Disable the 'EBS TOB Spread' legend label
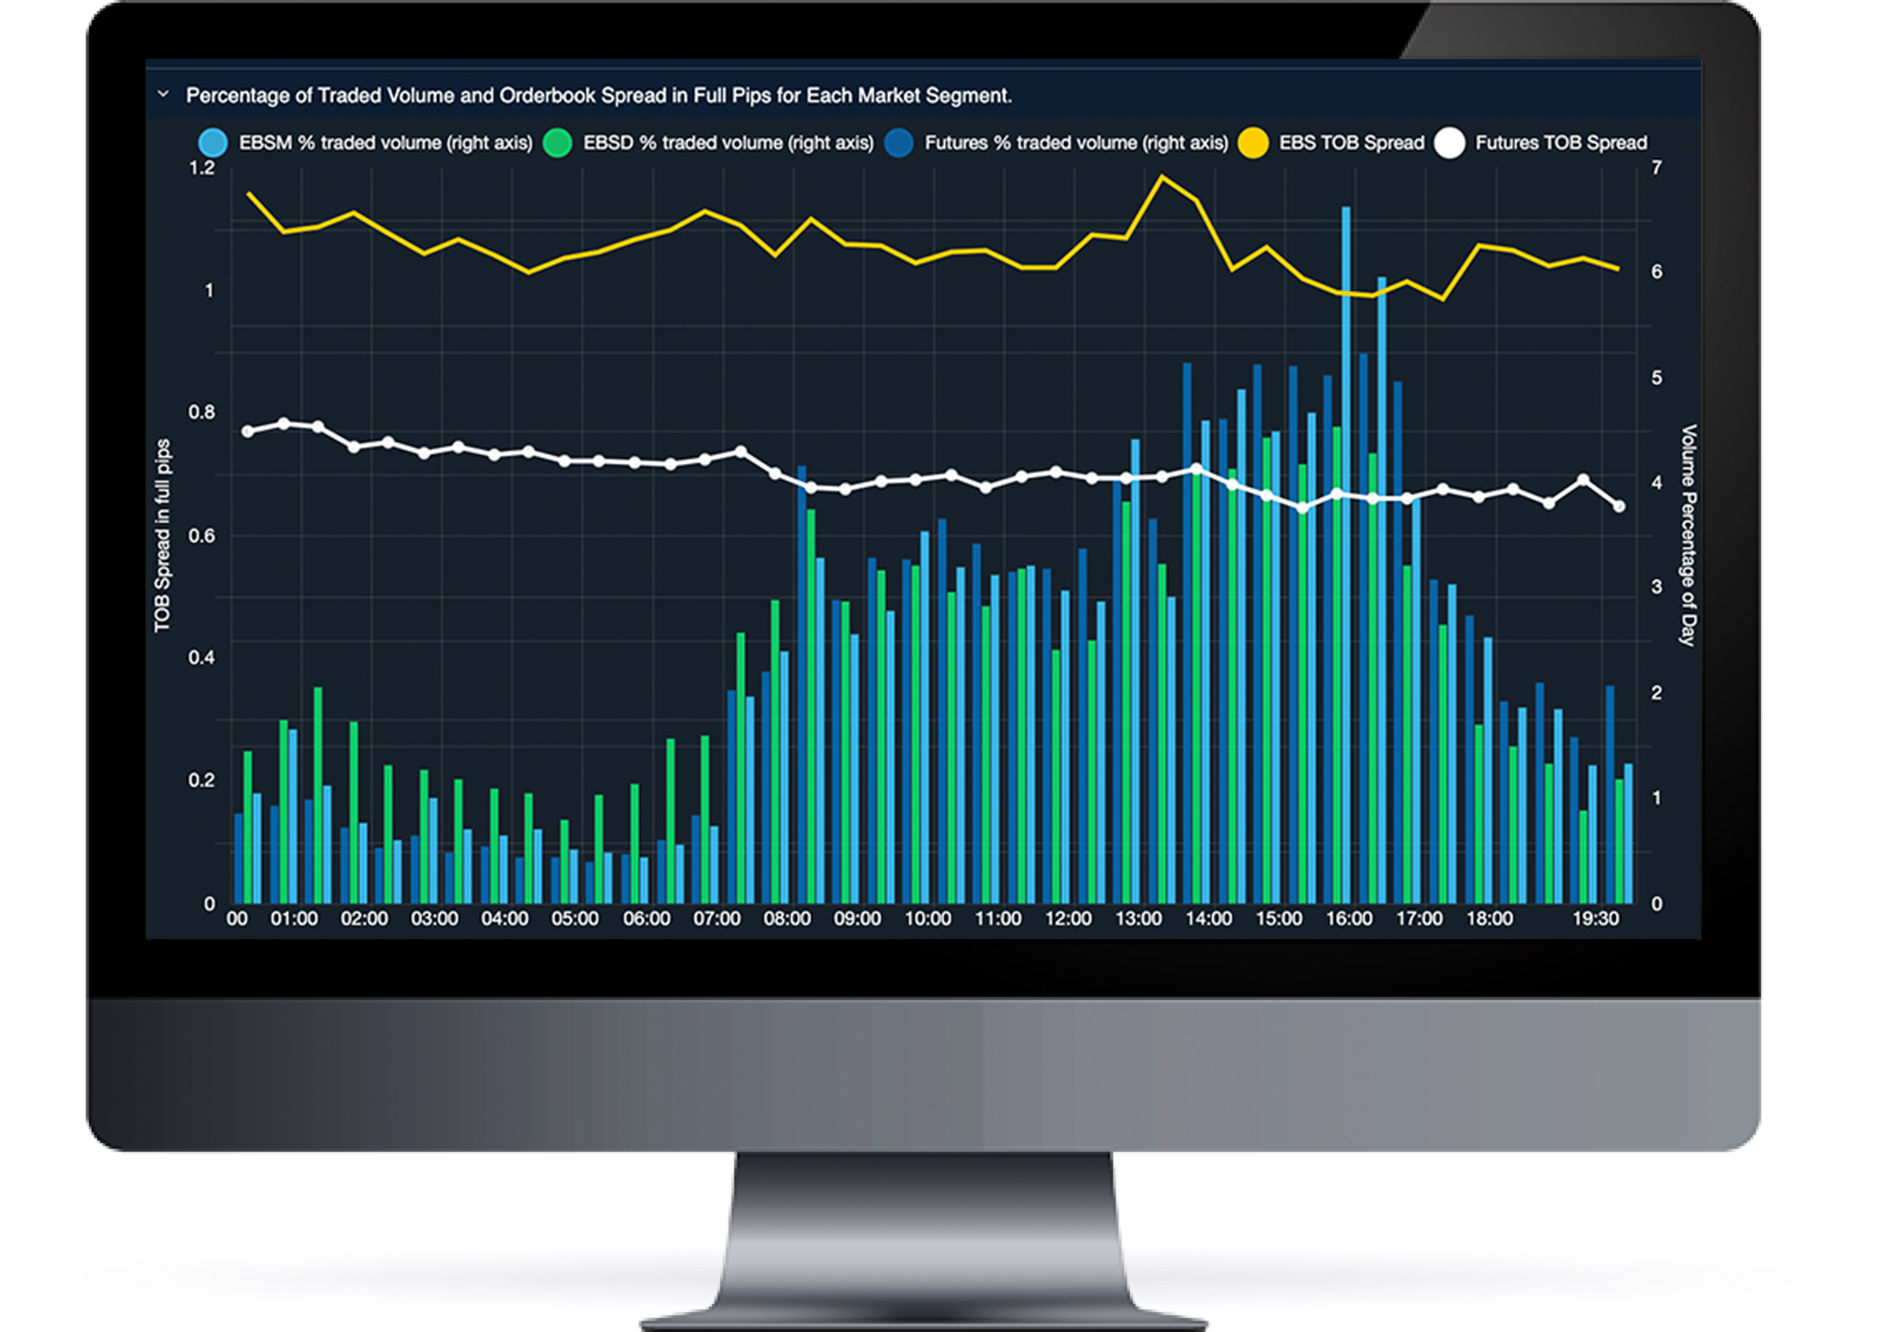The width and height of the screenshot is (1878, 1332). (x=1351, y=143)
